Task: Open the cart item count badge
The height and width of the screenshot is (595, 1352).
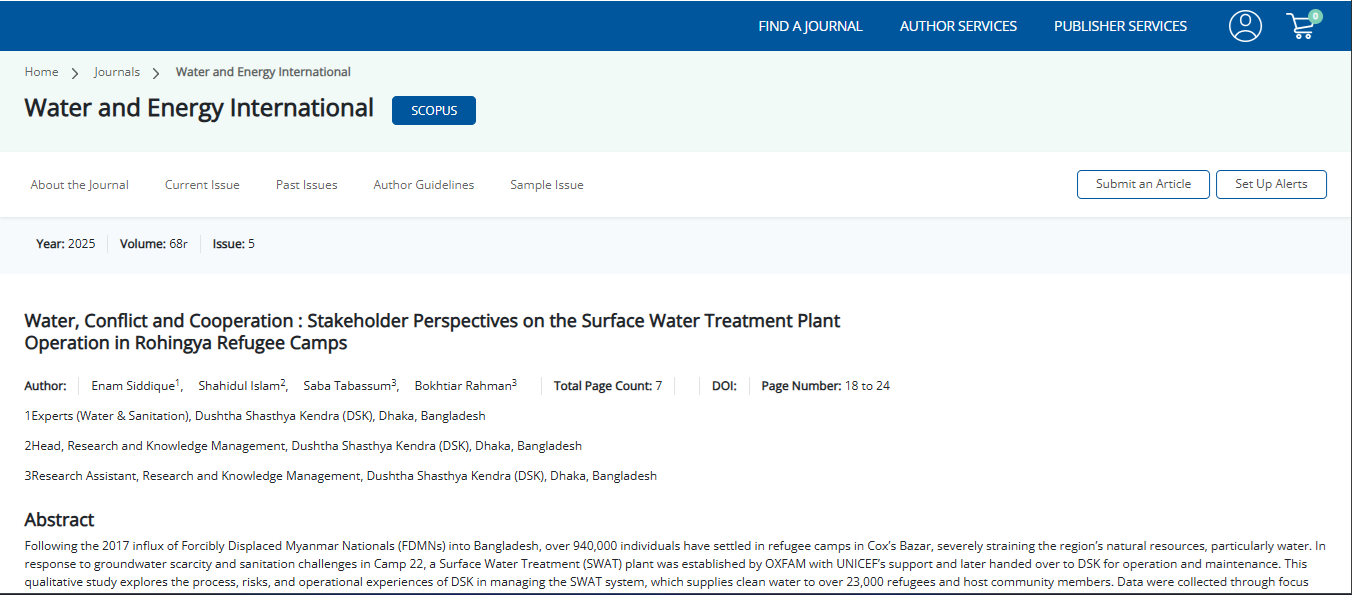Action: tap(1314, 14)
